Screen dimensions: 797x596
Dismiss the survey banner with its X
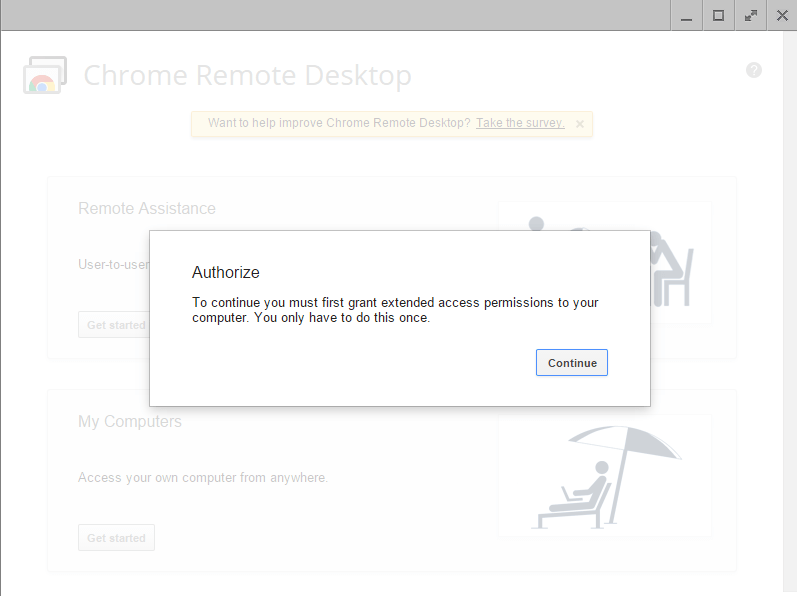[579, 124]
